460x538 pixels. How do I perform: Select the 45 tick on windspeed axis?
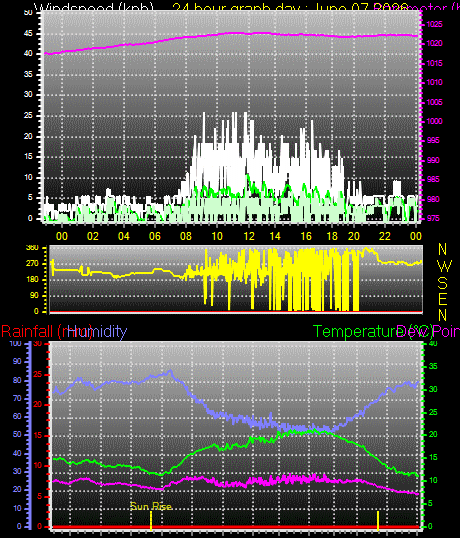tap(28, 33)
